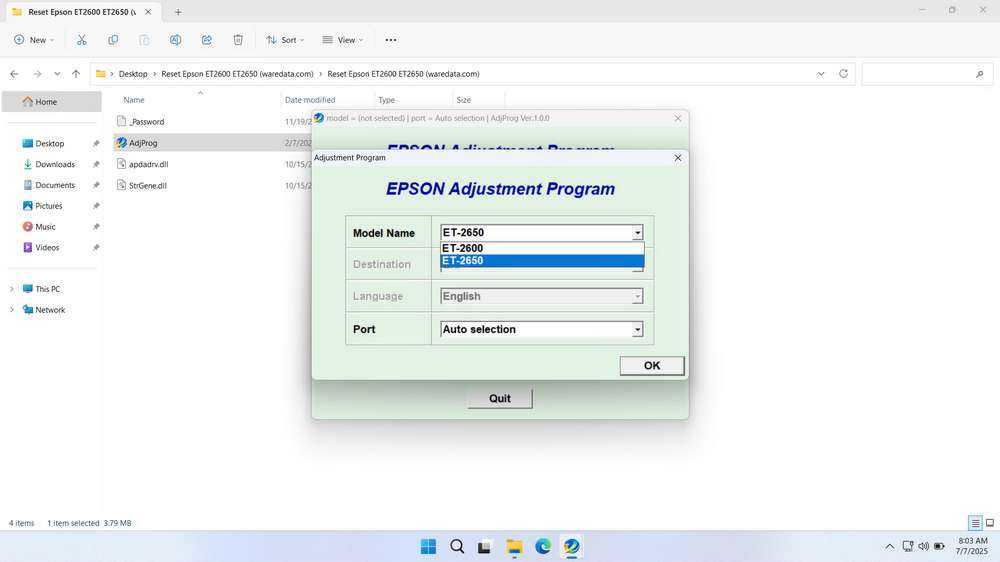Sort files by the Size column
1000x562 pixels.
click(464, 100)
